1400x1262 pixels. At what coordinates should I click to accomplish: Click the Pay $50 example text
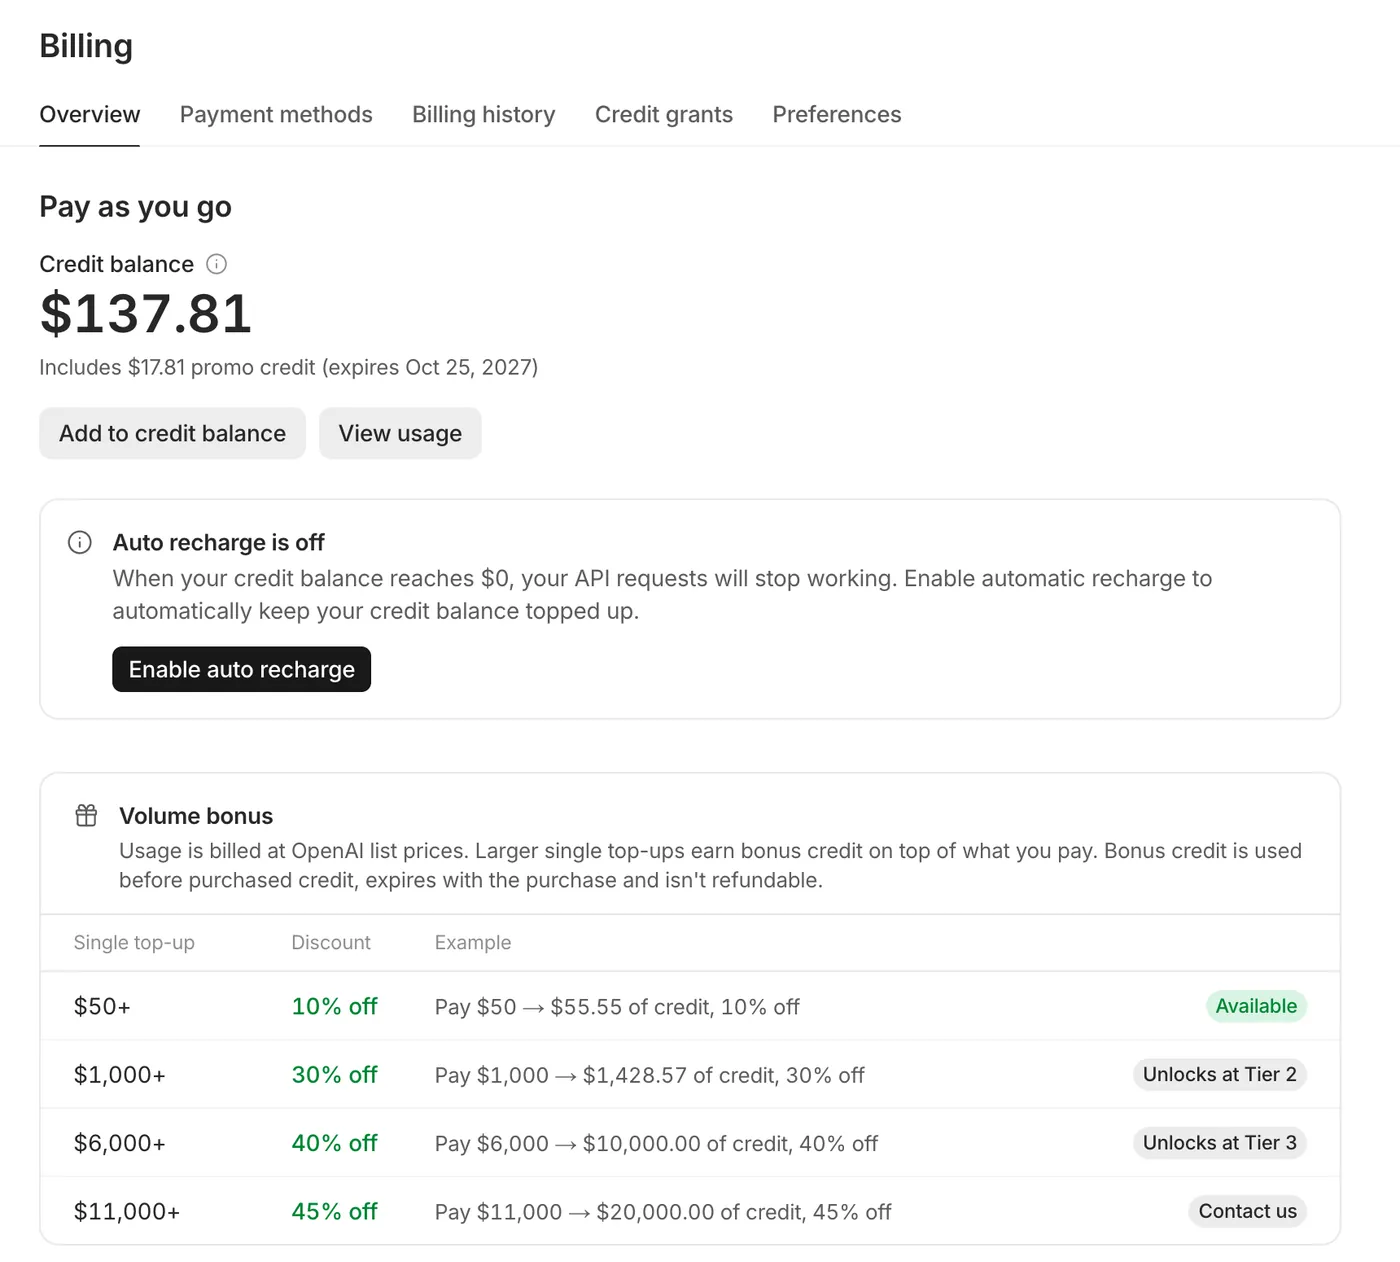617,1007
